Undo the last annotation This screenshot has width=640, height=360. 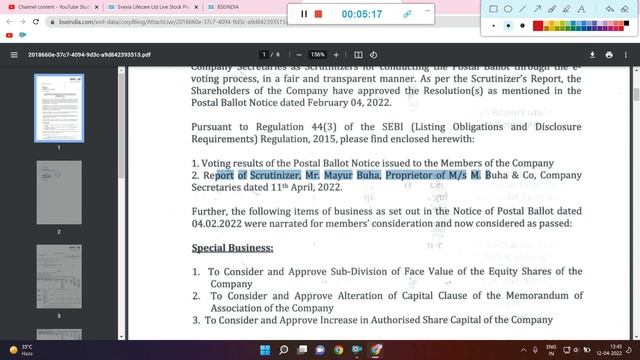tap(610, 9)
